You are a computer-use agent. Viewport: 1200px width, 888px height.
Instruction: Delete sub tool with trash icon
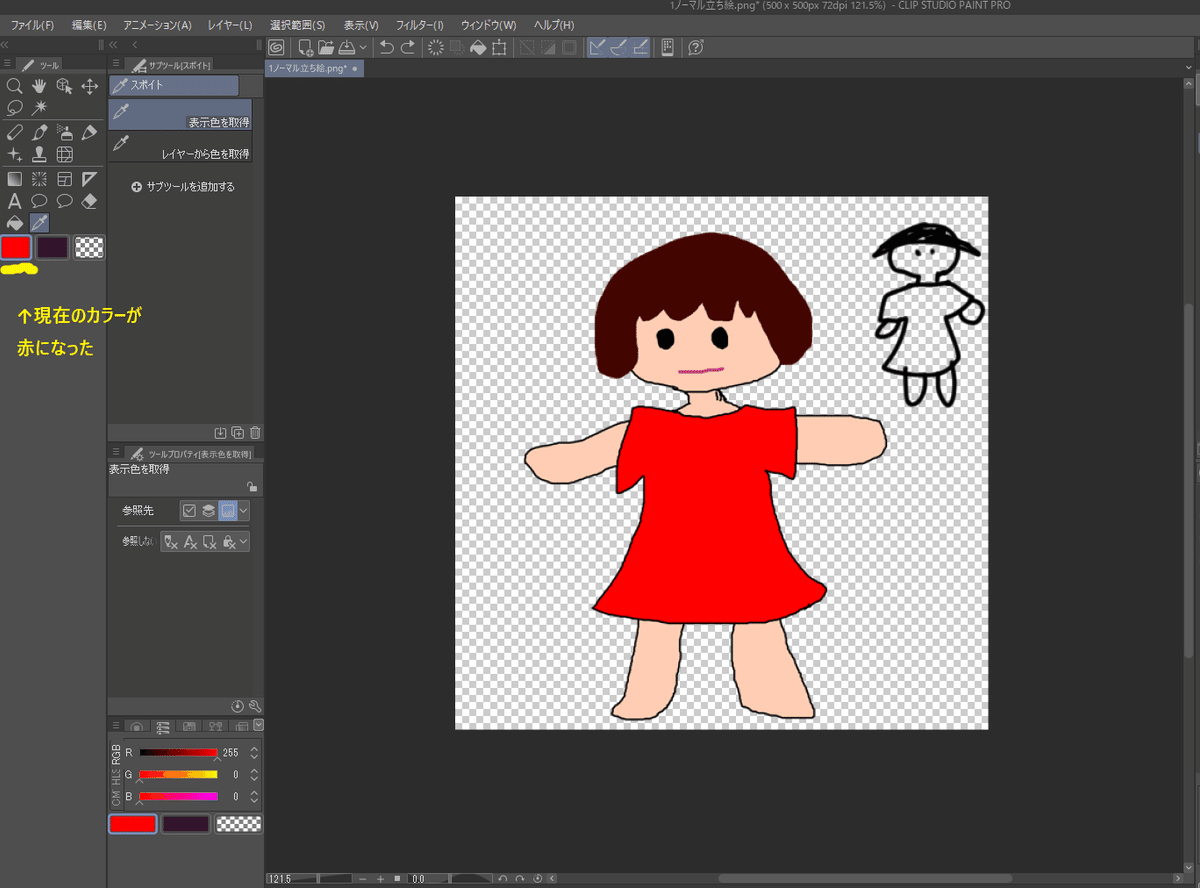tap(255, 433)
